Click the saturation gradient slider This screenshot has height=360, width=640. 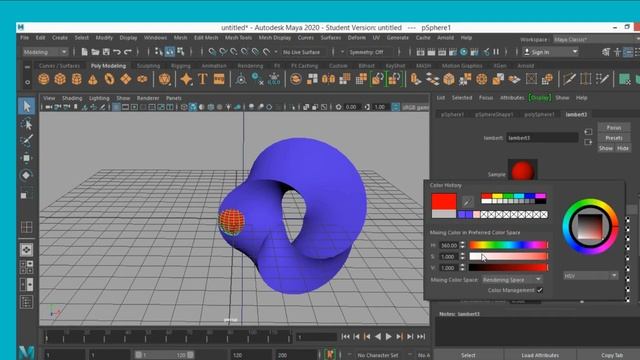[x=508, y=257]
